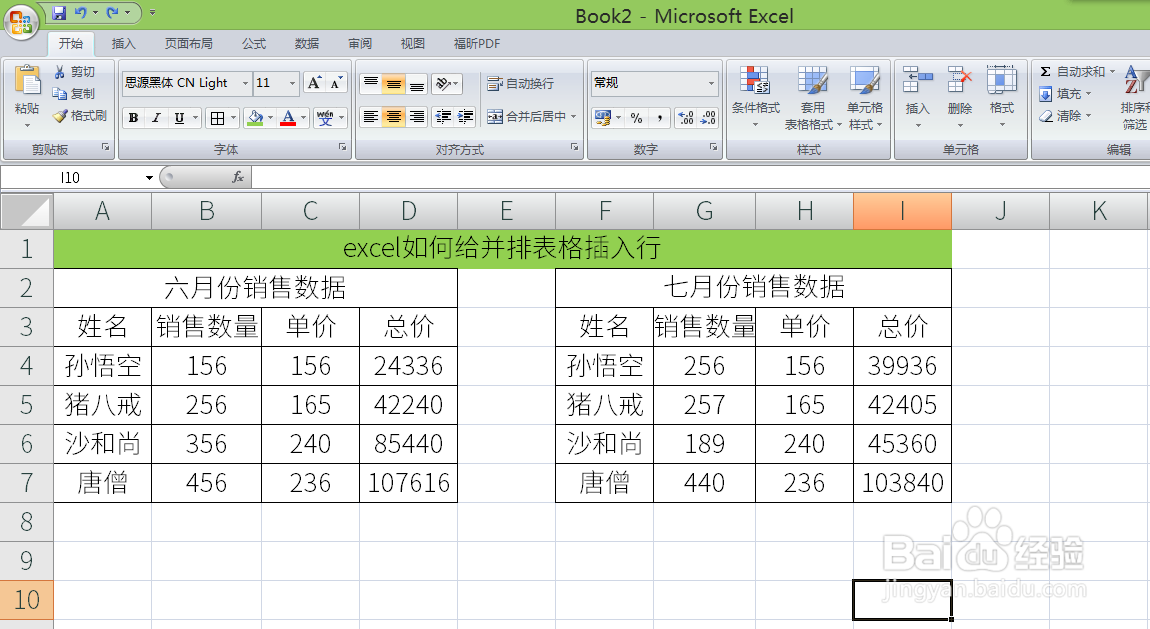Click the cell containing 孙悟空
The image size is (1150, 629).
(x=101, y=365)
